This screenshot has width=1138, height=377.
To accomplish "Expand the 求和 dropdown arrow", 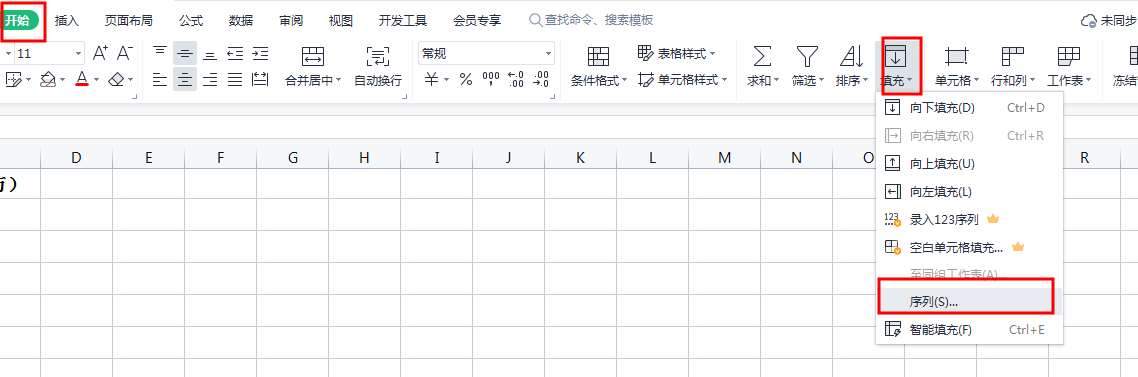I will (x=776, y=81).
